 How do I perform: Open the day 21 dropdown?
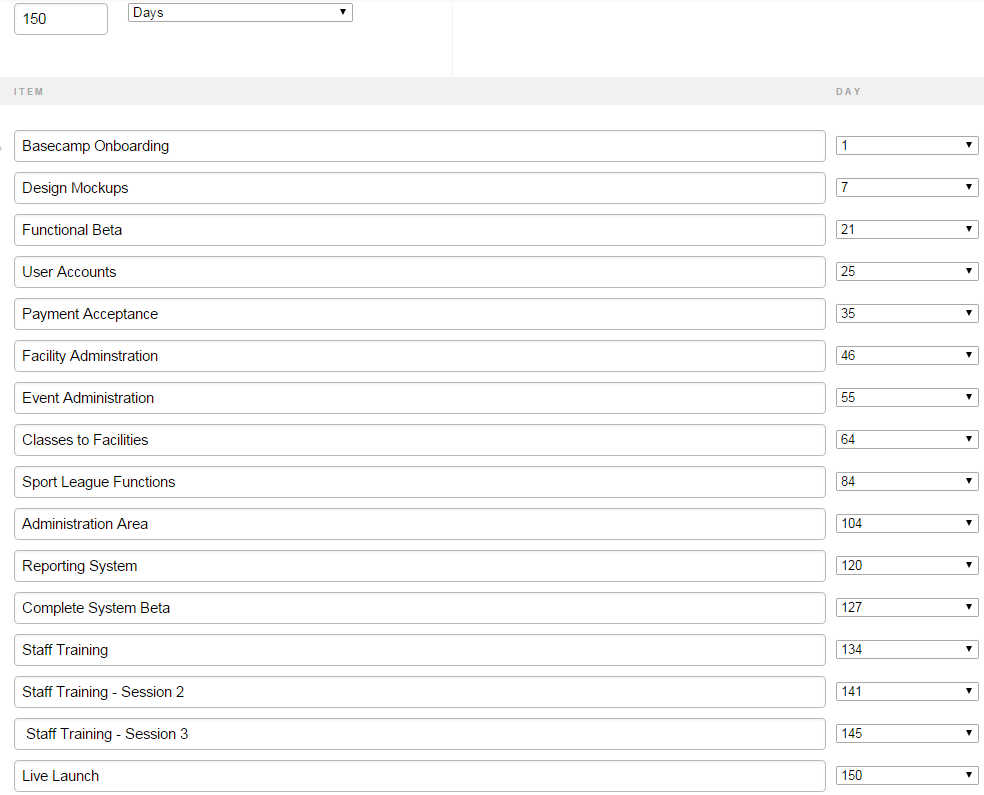pyautogui.click(x=907, y=230)
